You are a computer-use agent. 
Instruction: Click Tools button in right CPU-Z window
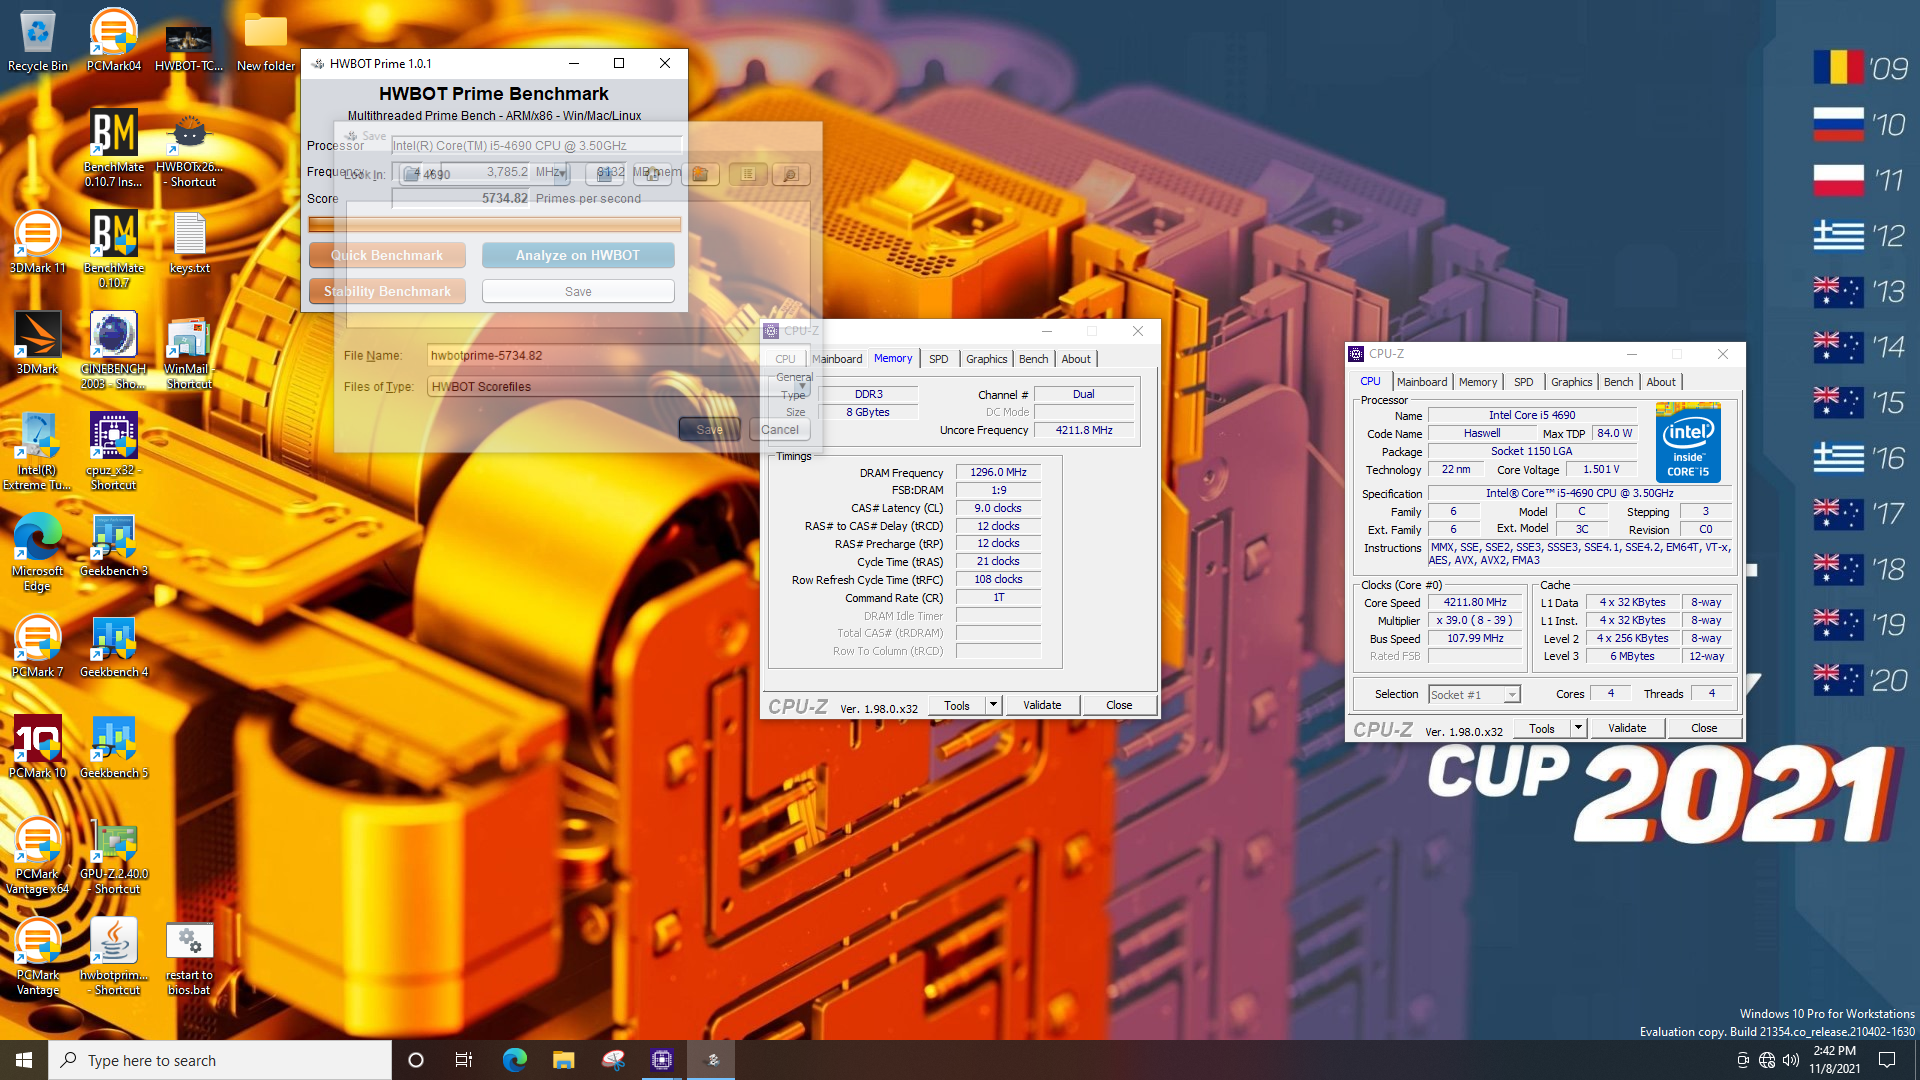click(1541, 728)
